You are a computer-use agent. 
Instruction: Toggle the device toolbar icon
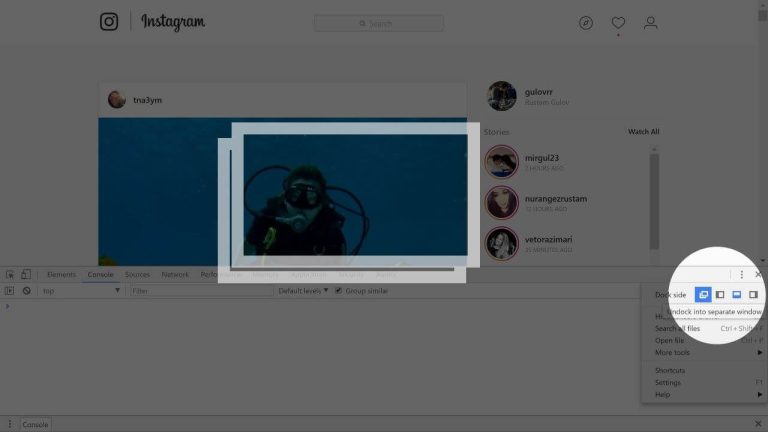[26, 274]
